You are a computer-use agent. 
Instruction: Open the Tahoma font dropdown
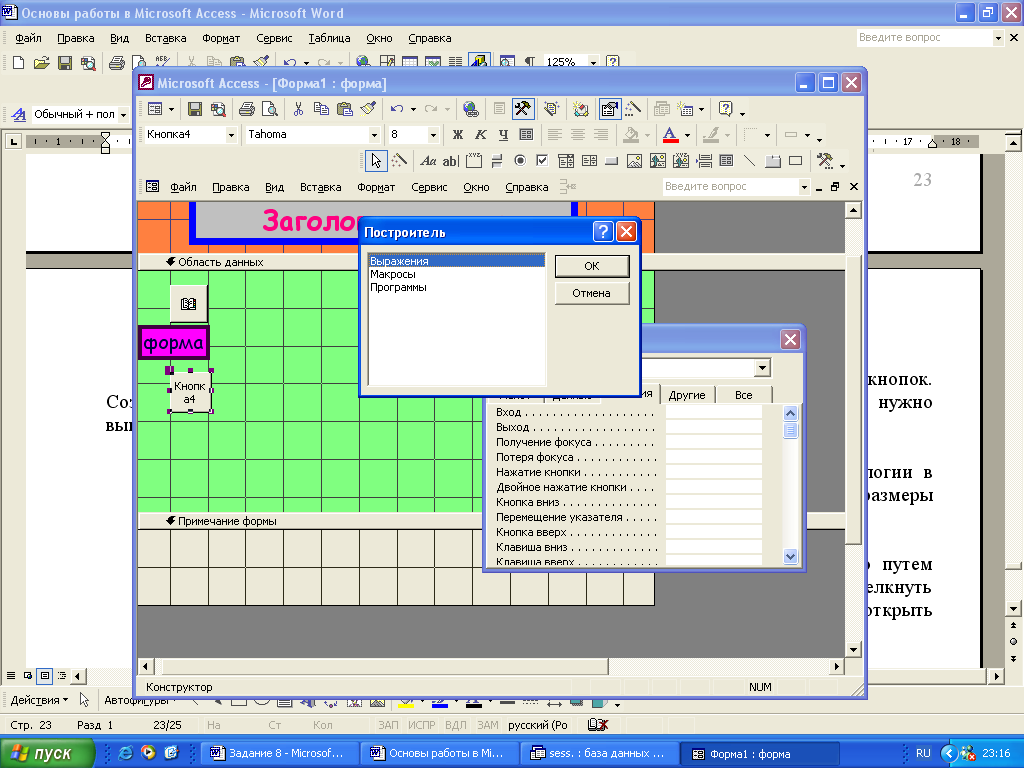[x=374, y=135]
